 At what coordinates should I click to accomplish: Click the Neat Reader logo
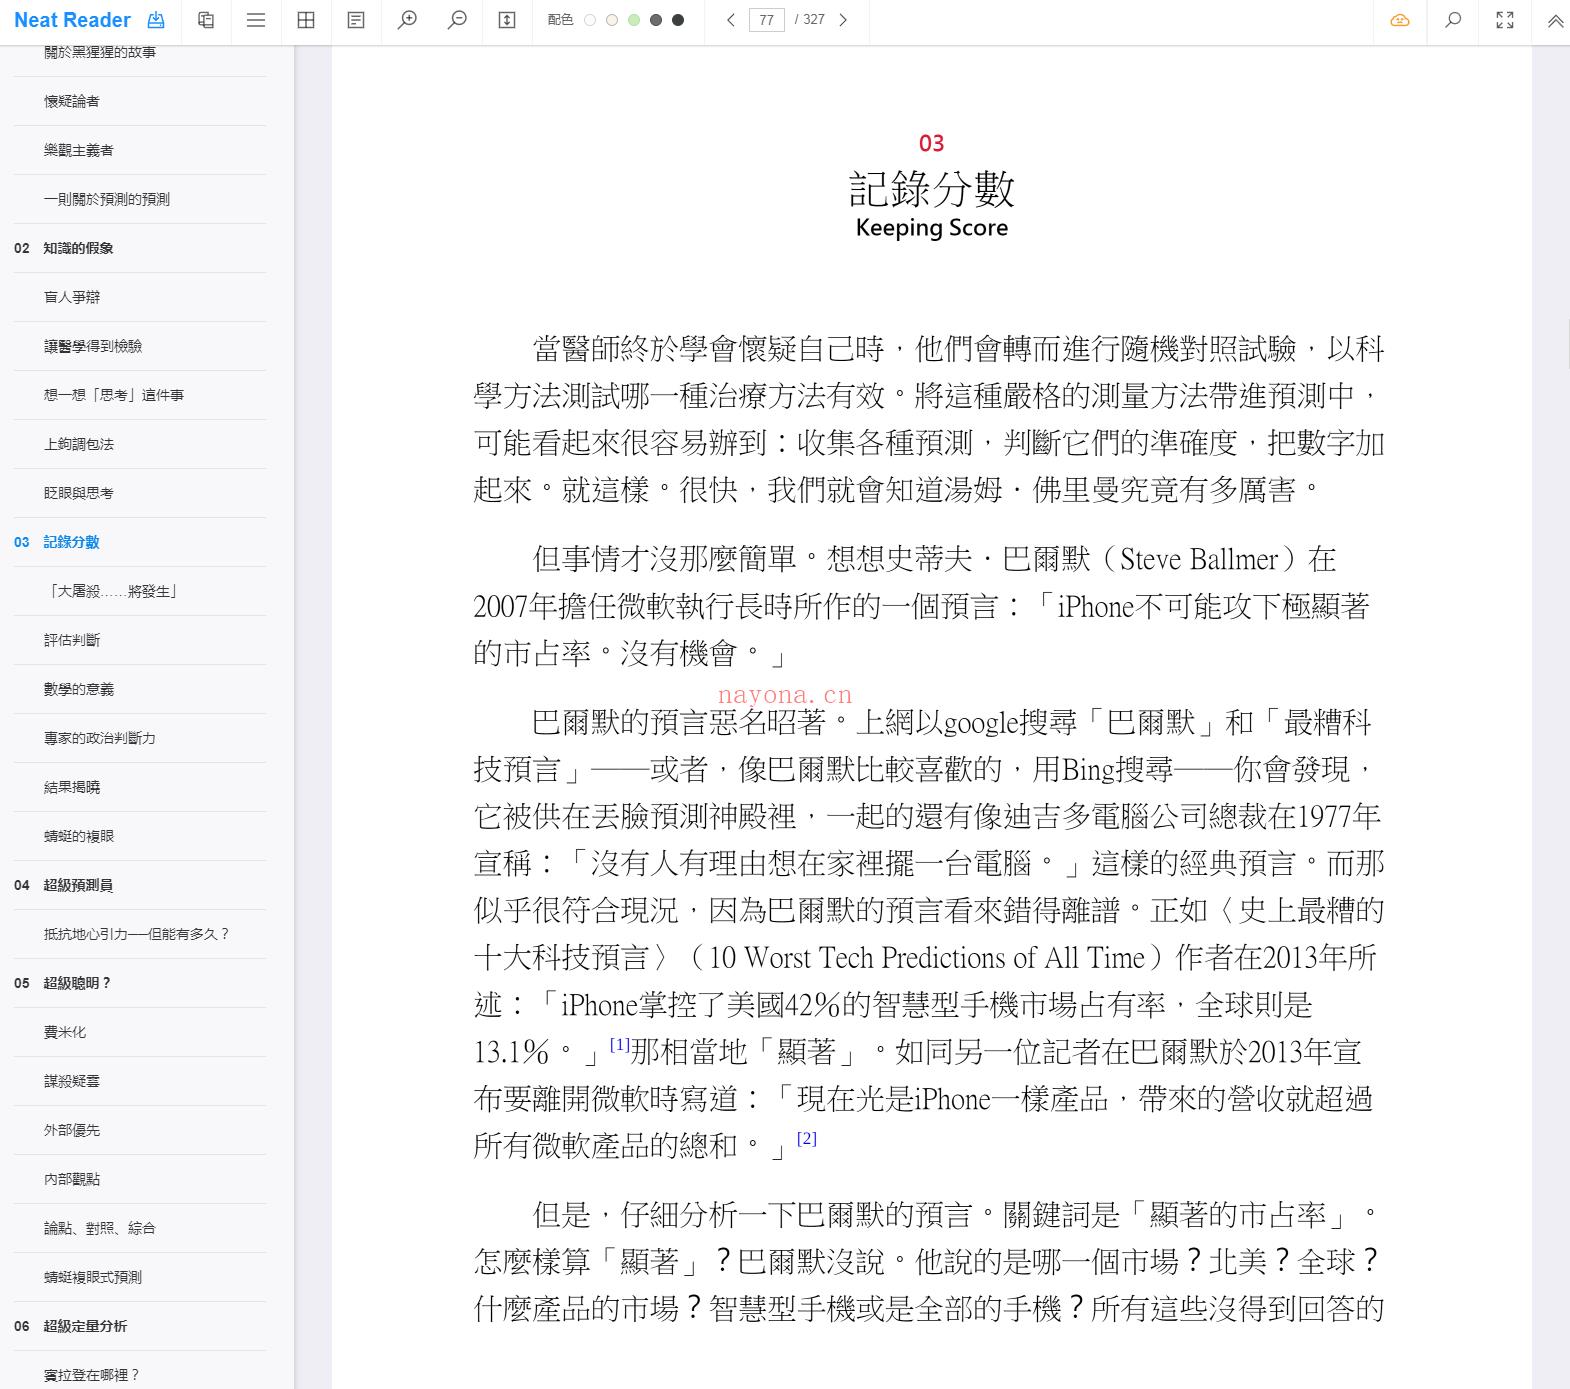click(x=72, y=20)
